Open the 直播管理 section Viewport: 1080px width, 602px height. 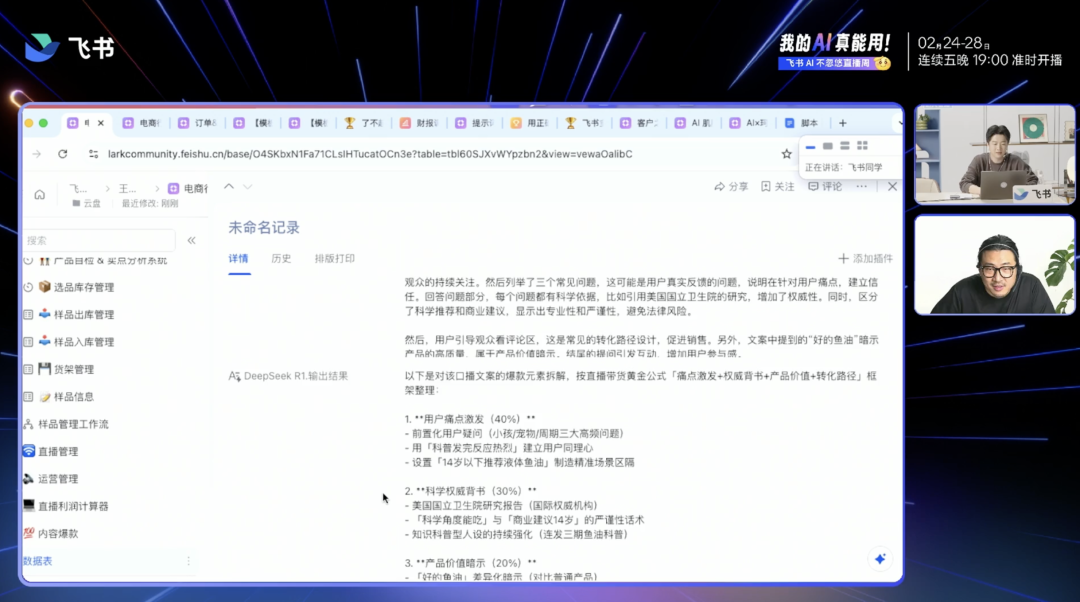(58, 451)
